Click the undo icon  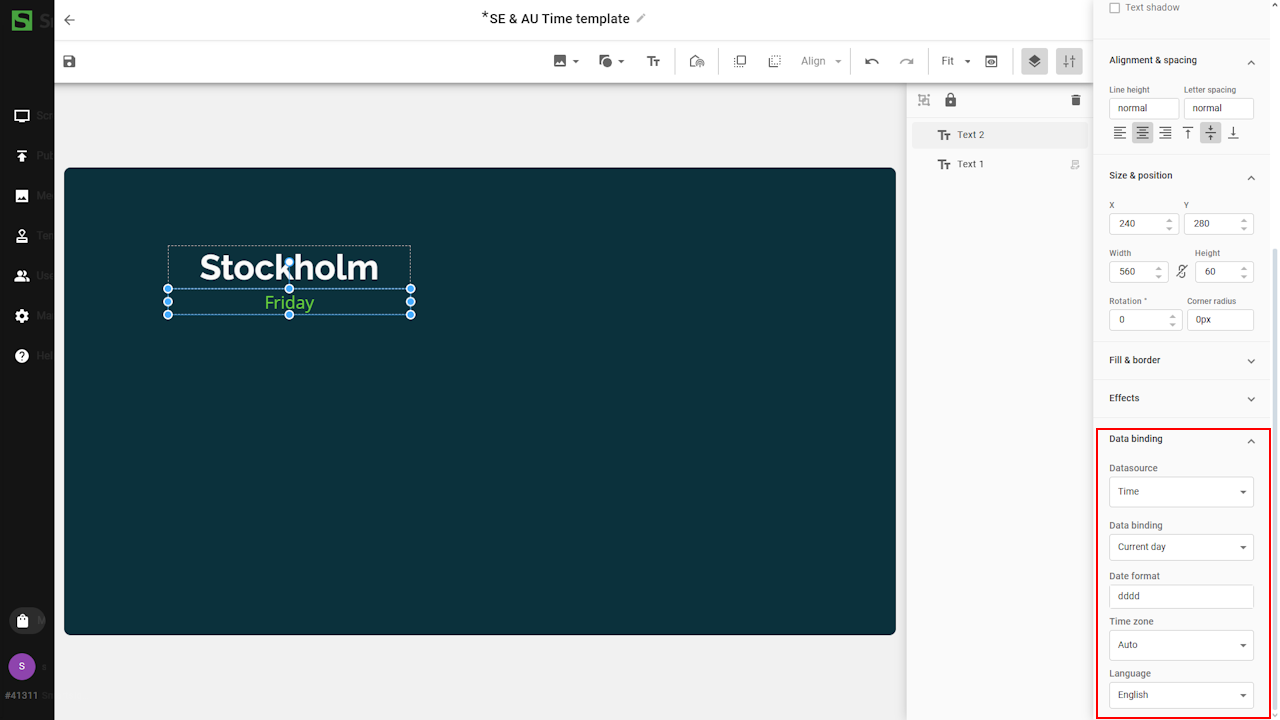872,62
